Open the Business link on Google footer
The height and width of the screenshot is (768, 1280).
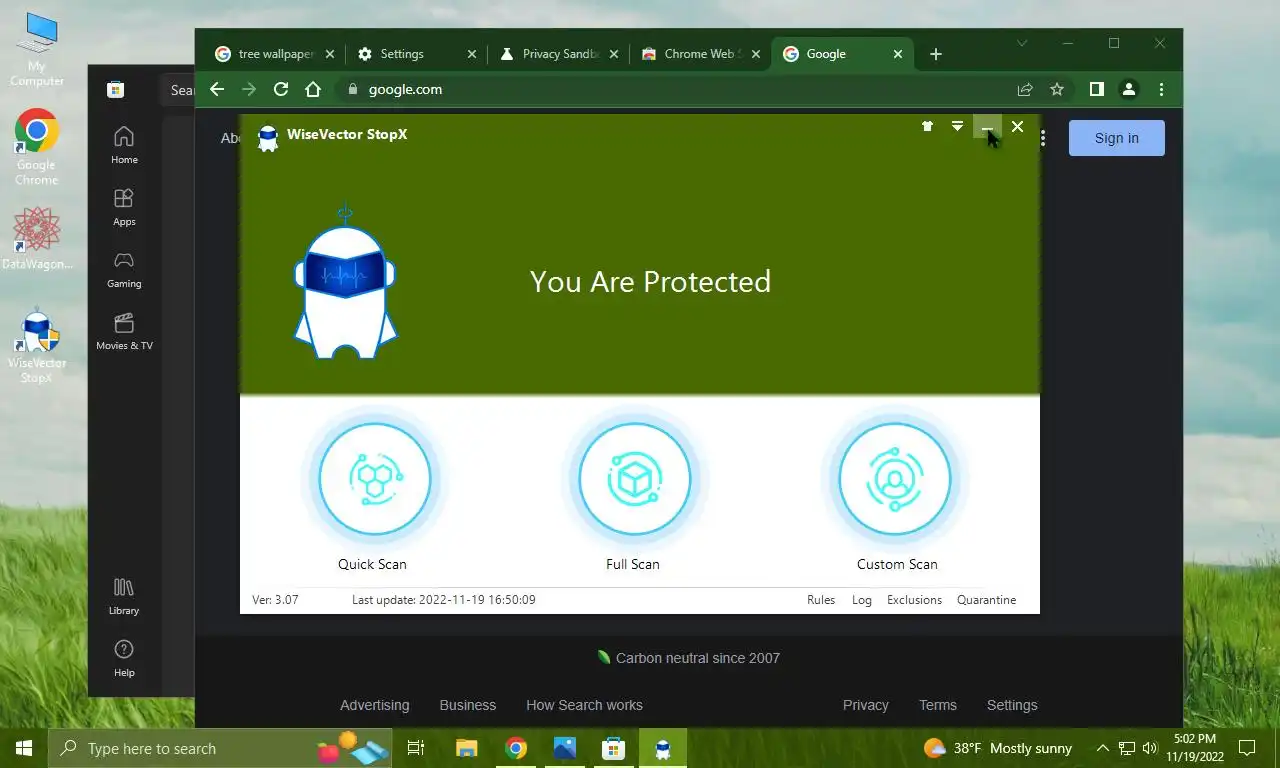(x=468, y=705)
